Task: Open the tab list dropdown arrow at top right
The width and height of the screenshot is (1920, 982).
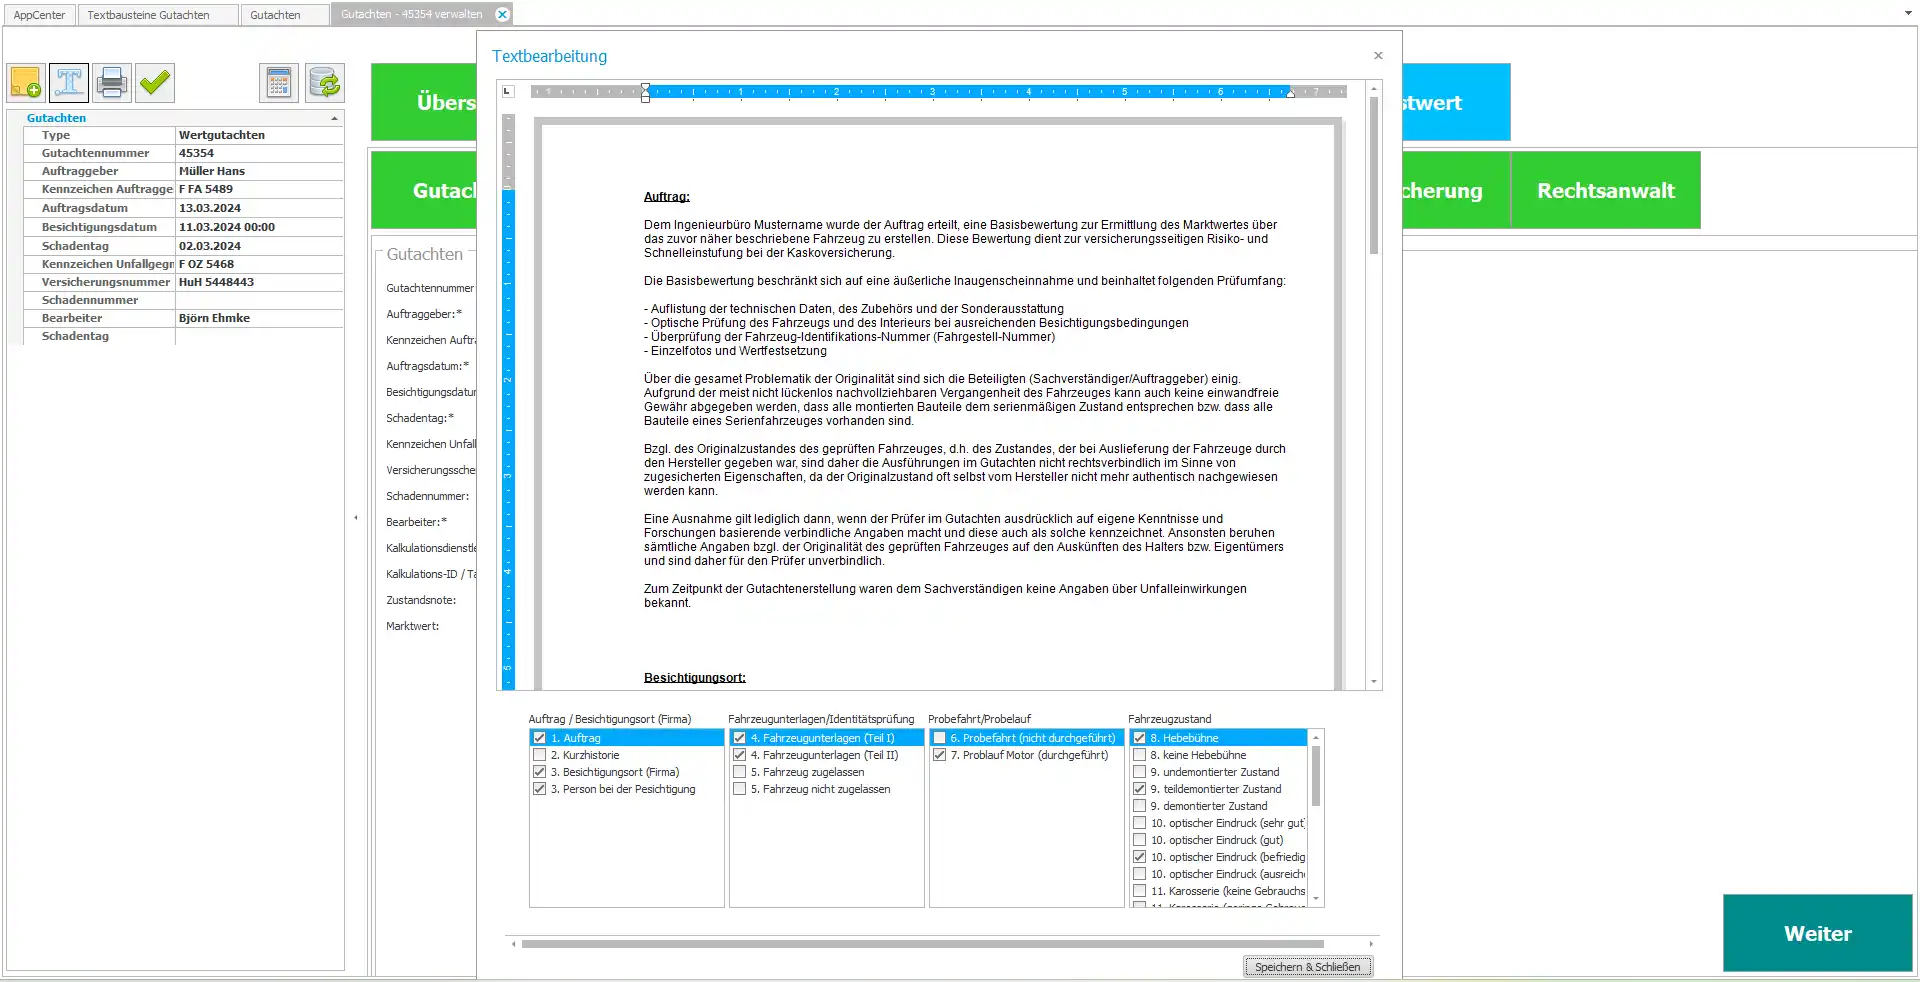Action: pos(1909,14)
